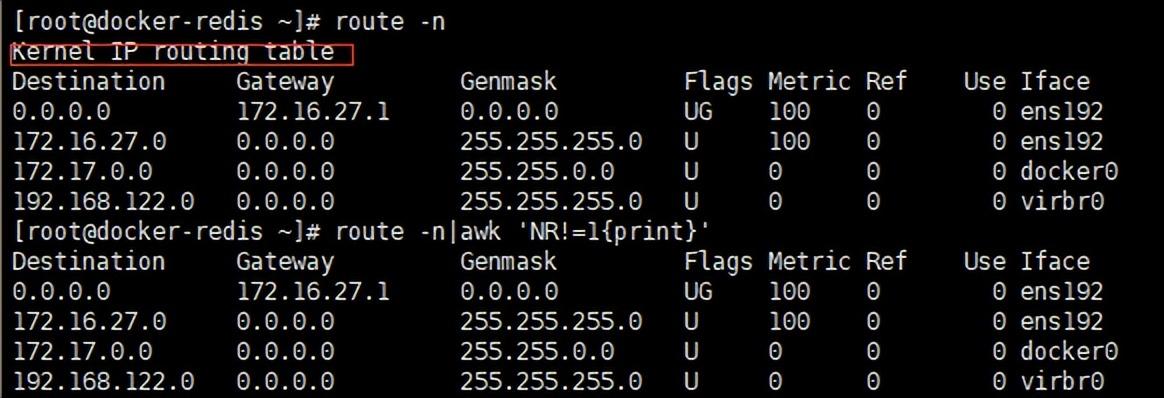Screen dimensions: 1164x398
Task: Click 'docker0' interface in second table
Action: (1068, 351)
